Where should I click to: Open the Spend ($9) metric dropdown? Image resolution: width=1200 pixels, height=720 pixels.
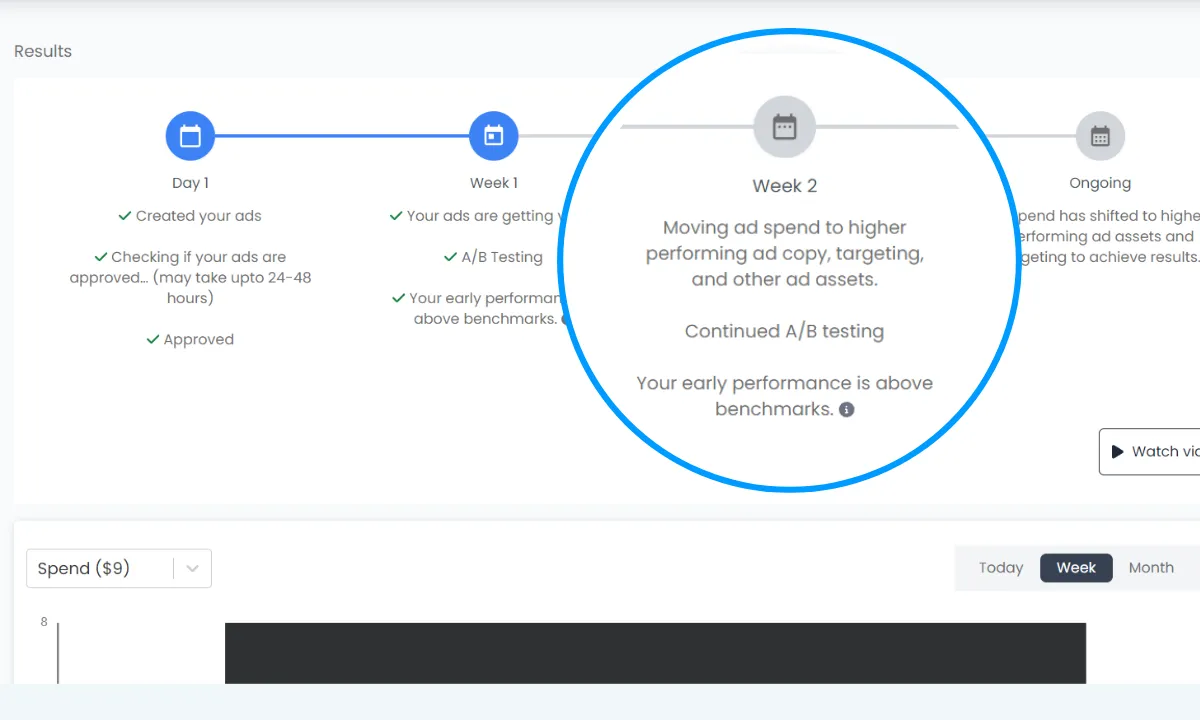(x=119, y=568)
